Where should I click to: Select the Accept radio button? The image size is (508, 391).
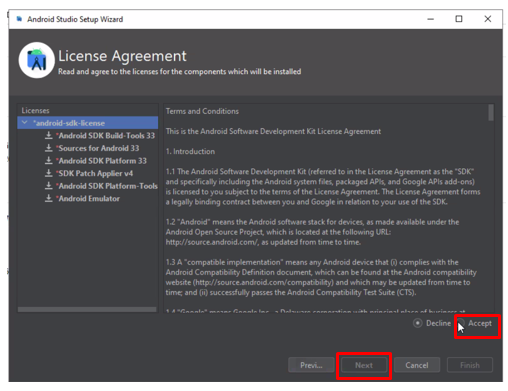(461, 323)
